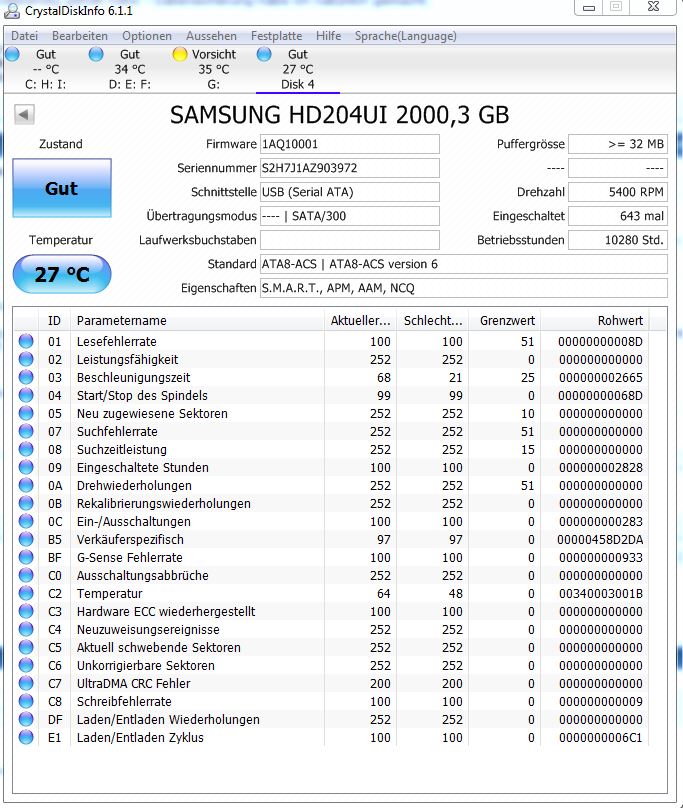Click the 27 °C temperature button
Image resolution: width=683 pixels, height=808 pixels.
(x=62, y=274)
